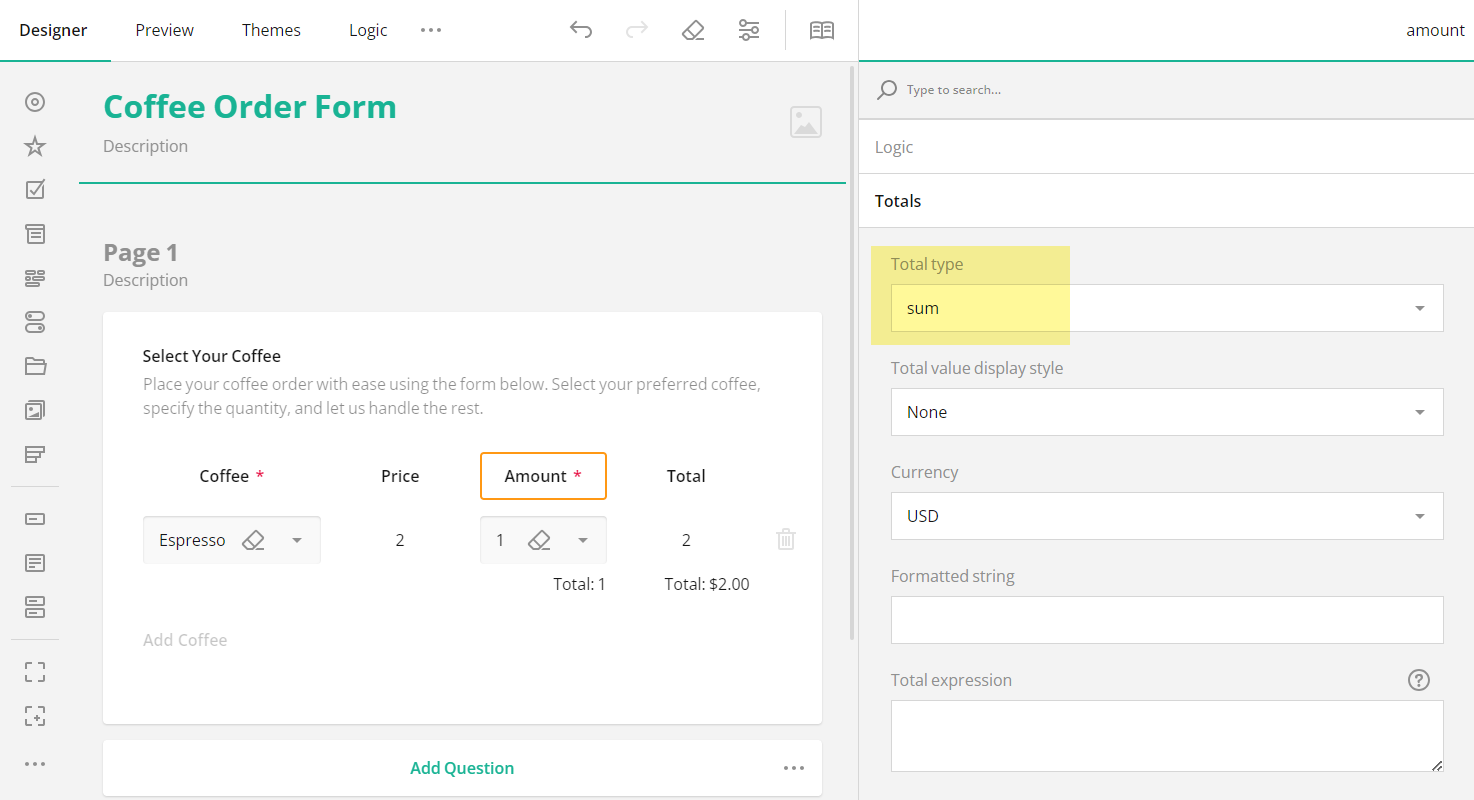1474x800 pixels.
Task: Click Add Coffee to add a new row
Action: [x=185, y=639]
